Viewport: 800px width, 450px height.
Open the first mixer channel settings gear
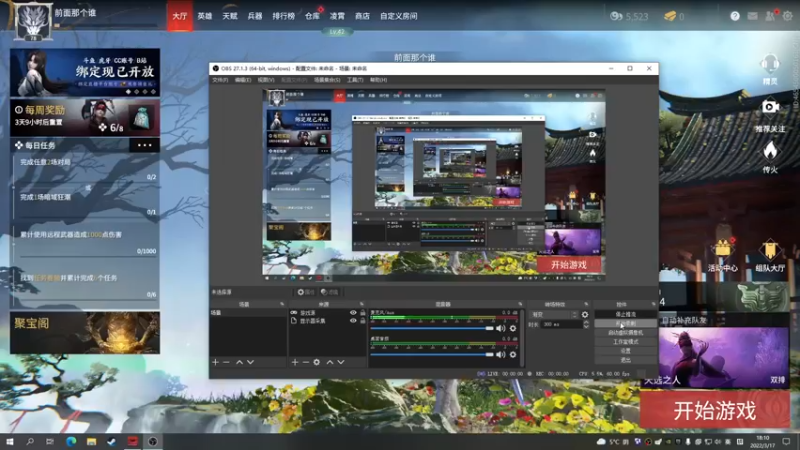click(513, 329)
